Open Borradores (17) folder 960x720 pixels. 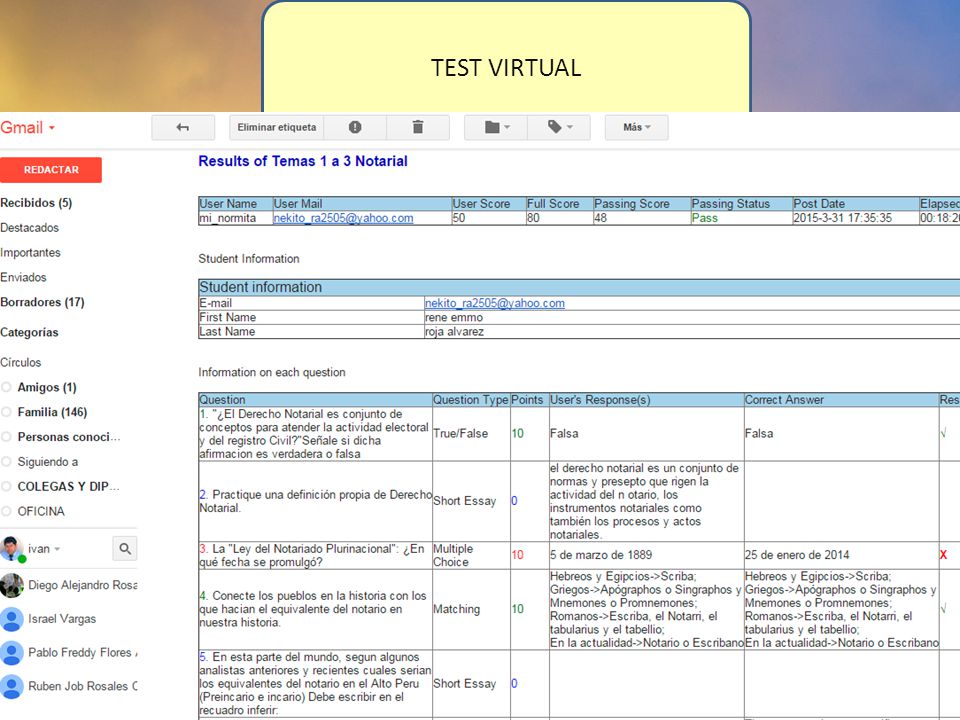click(42, 302)
